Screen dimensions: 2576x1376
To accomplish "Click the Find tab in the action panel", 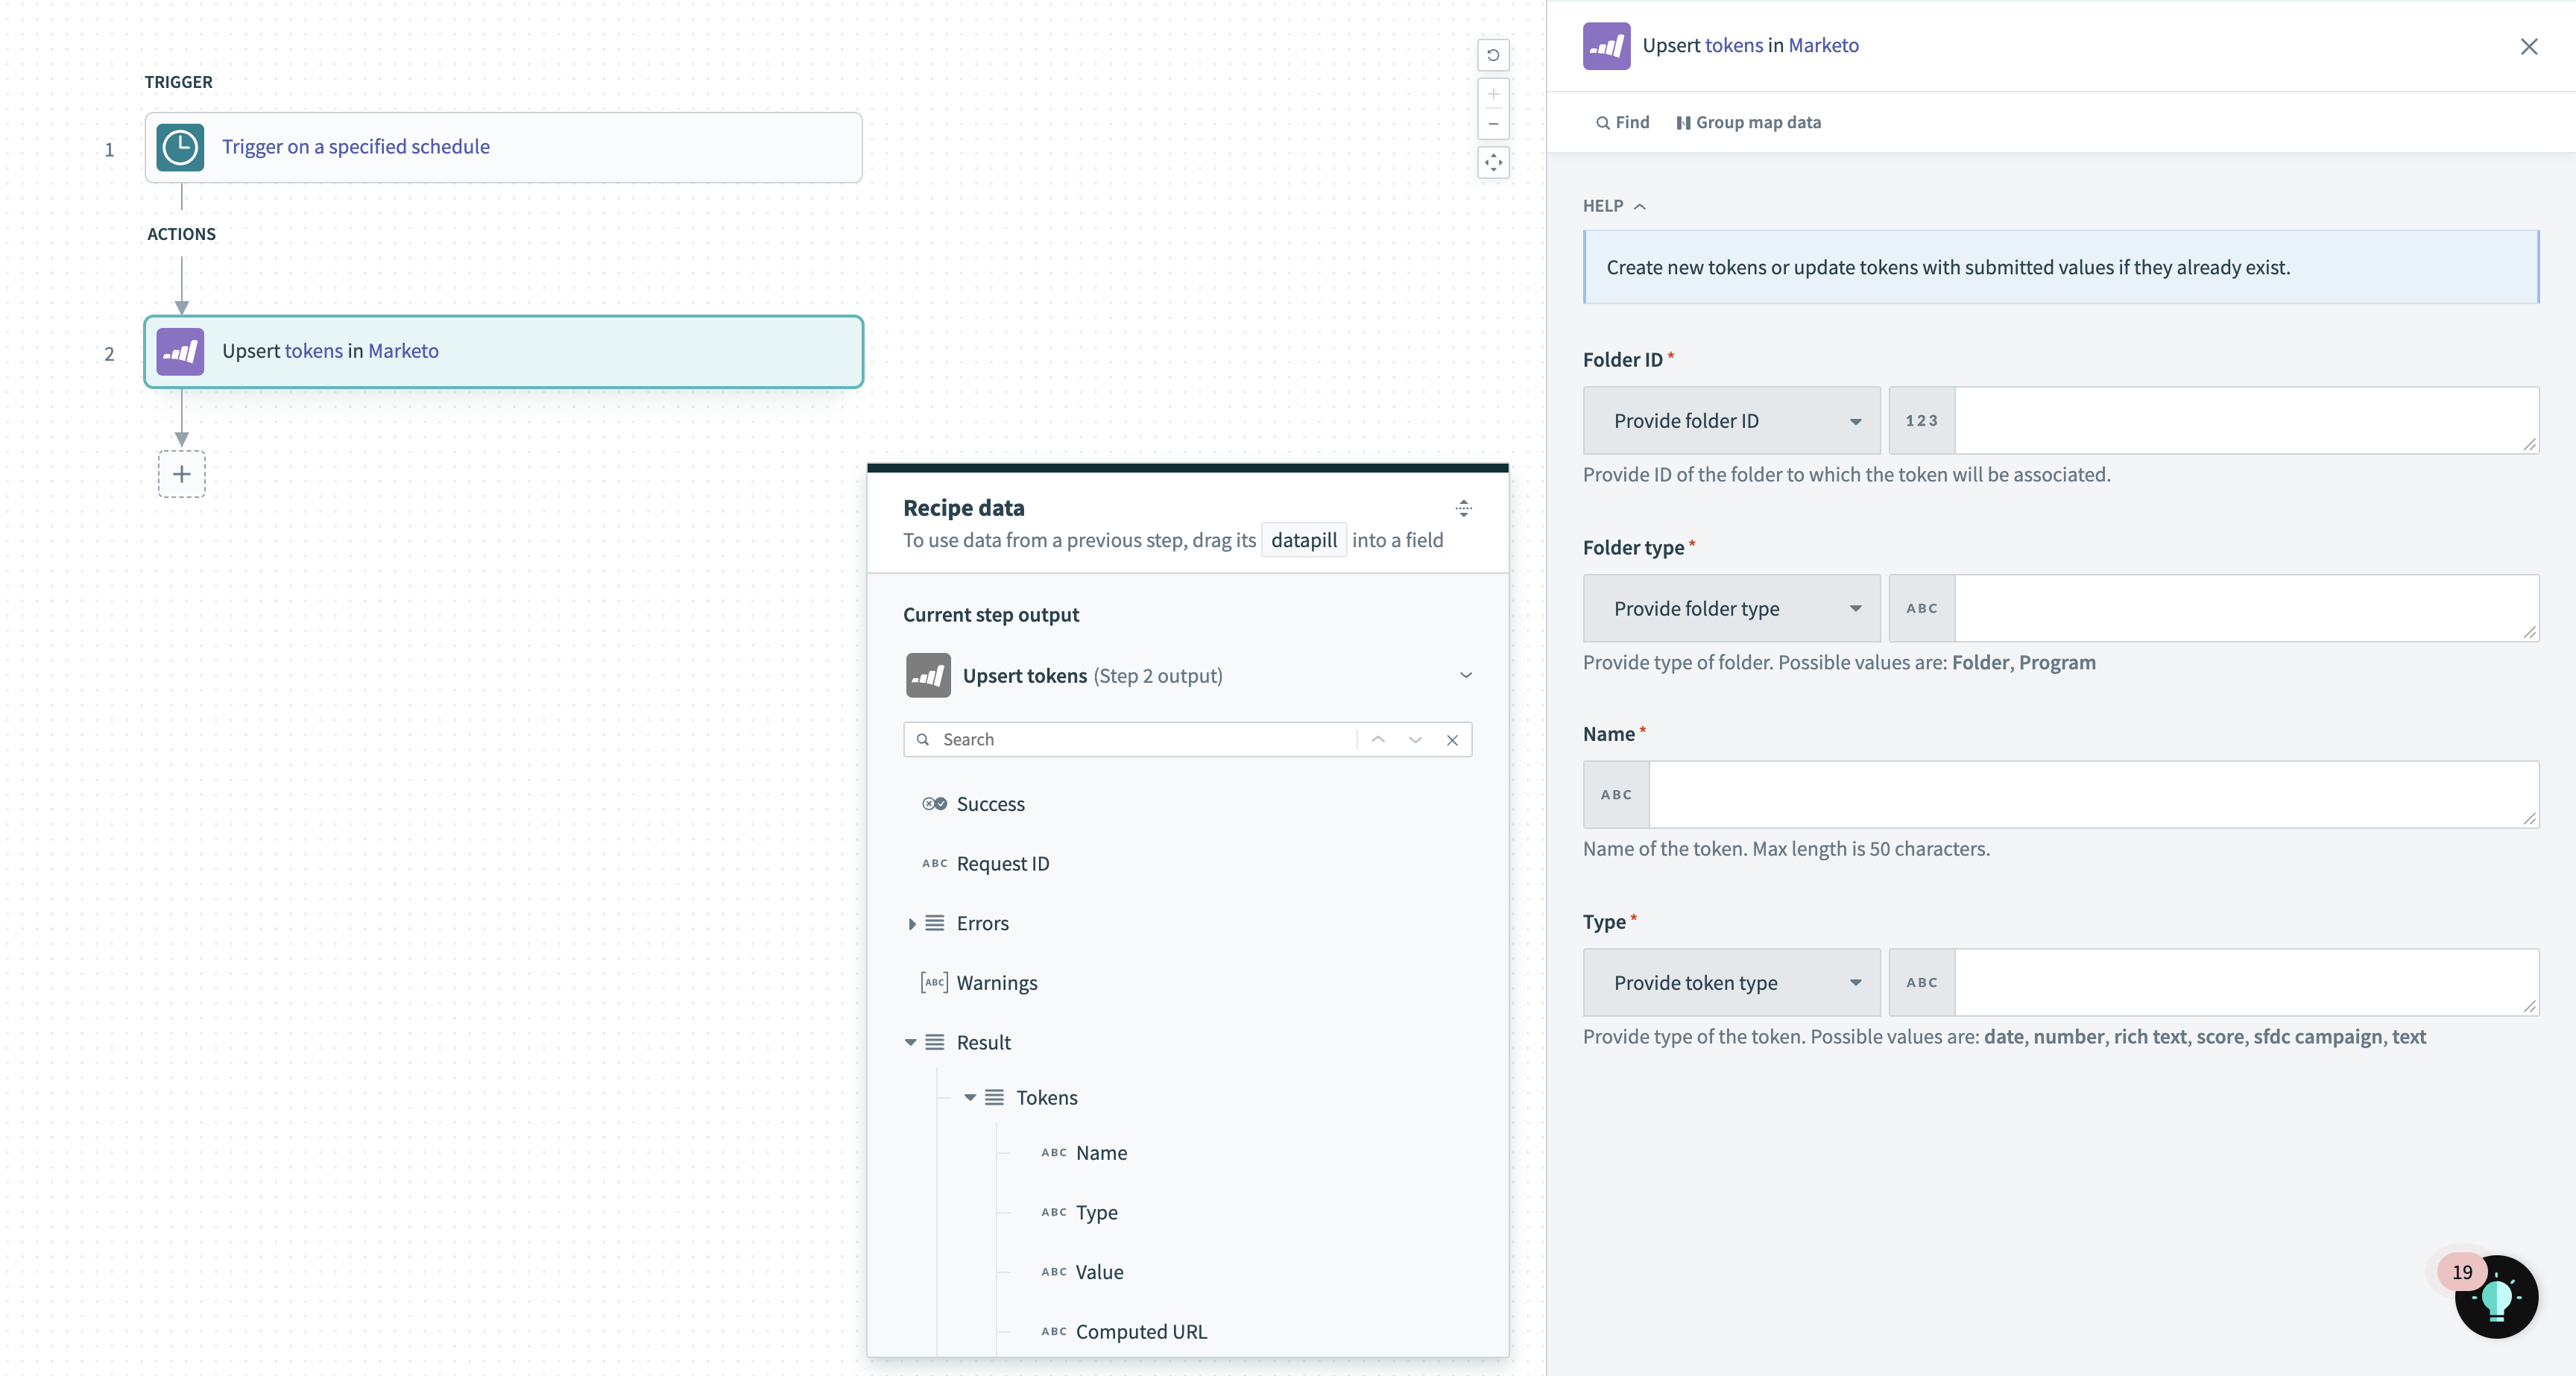I will pyautogui.click(x=1622, y=122).
